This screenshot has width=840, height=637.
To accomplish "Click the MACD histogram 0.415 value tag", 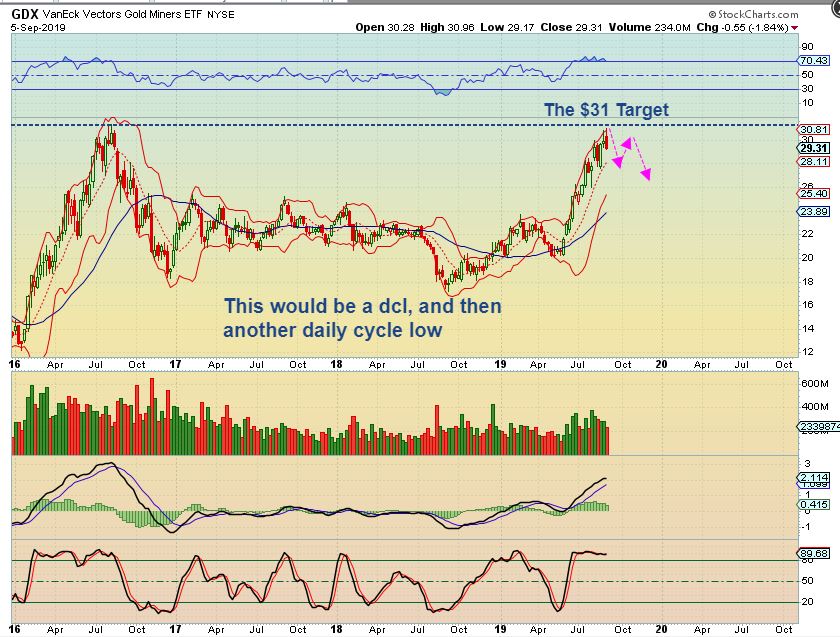I will coord(814,504).
